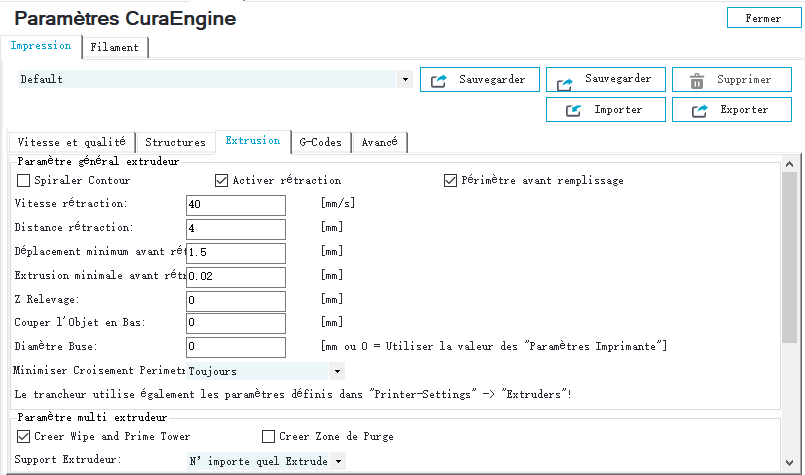The height and width of the screenshot is (475, 805).
Task: Select the Extrusion tab
Action: click(x=253, y=141)
